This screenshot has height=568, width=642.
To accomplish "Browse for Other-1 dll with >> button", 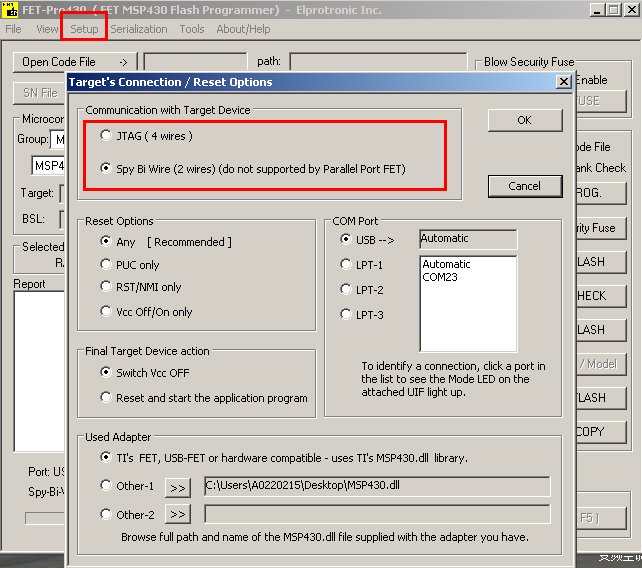I will [x=178, y=488].
